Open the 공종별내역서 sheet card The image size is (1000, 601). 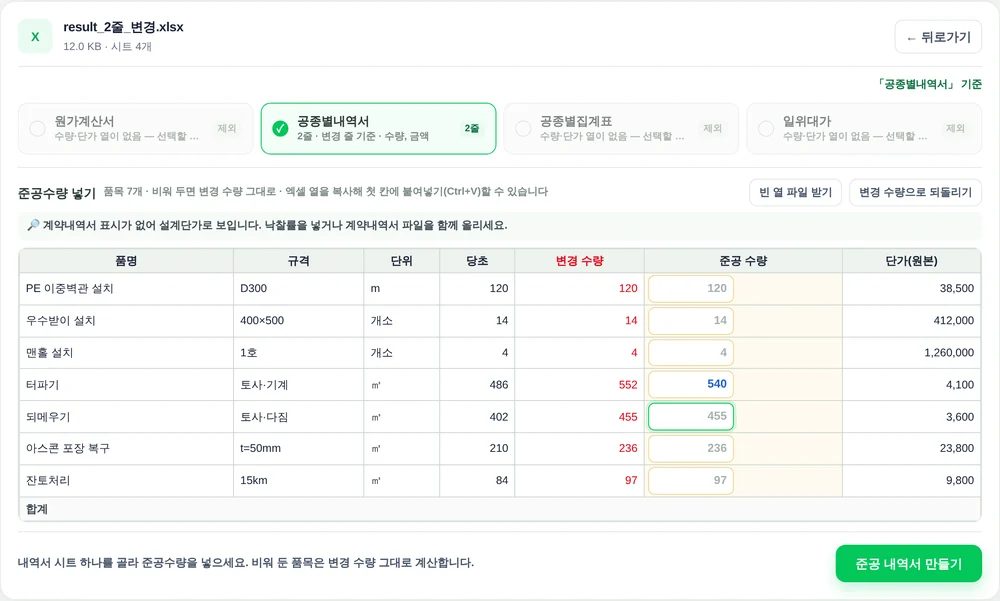tap(378, 128)
